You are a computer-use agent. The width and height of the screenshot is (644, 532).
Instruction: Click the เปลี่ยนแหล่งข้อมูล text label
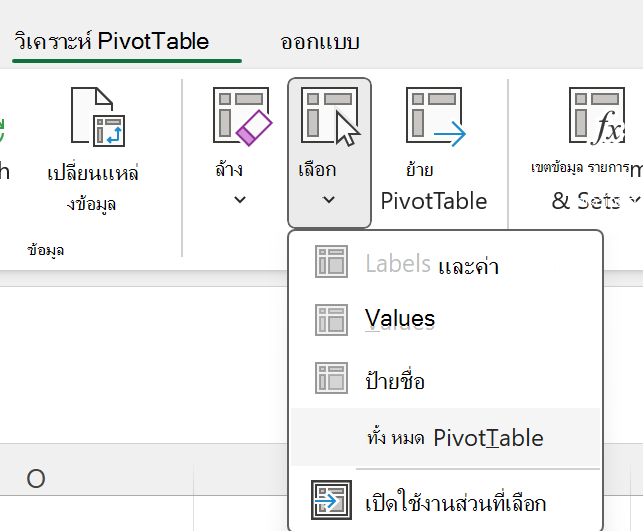[92, 188]
